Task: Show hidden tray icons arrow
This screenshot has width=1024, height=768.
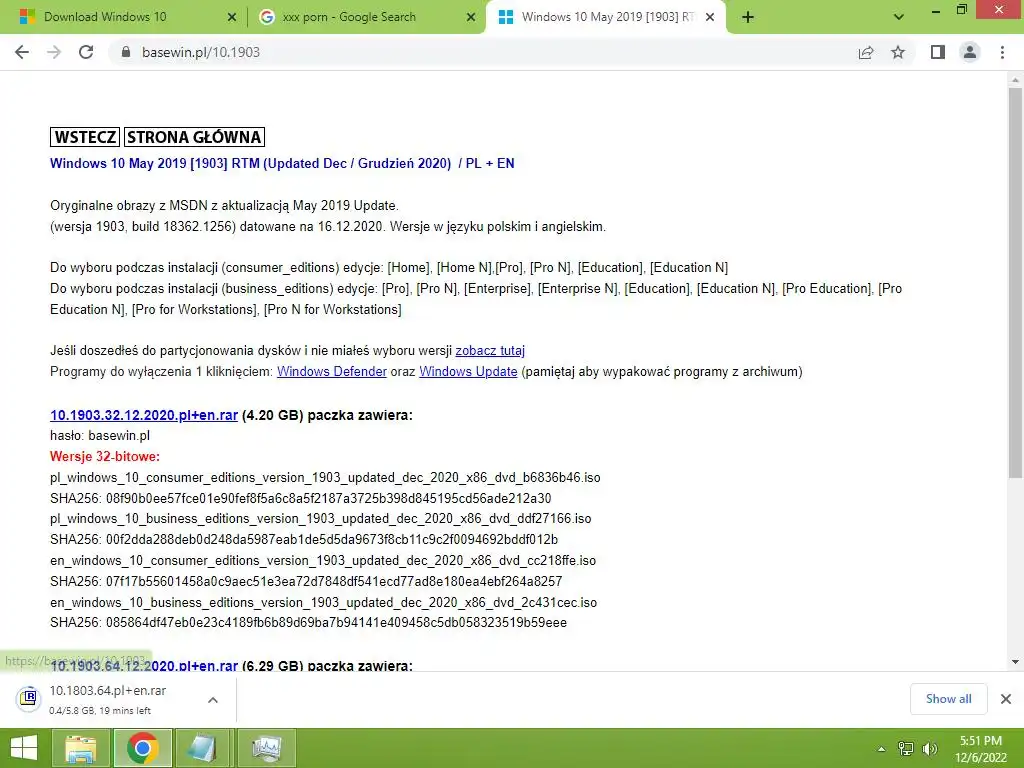Action: [881, 749]
